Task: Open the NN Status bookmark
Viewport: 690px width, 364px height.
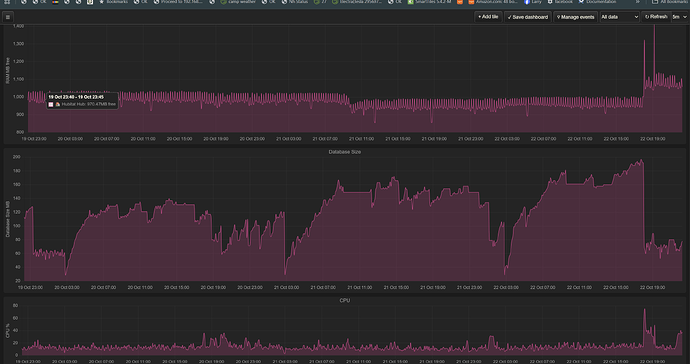Action: (x=294, y=2)
